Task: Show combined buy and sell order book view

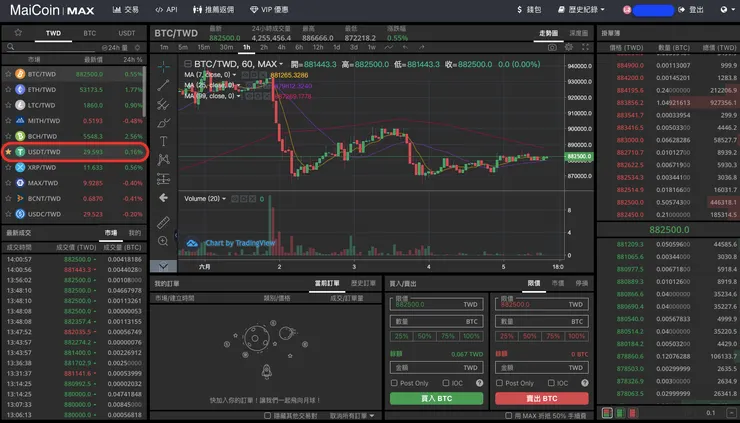Action: 608,413
